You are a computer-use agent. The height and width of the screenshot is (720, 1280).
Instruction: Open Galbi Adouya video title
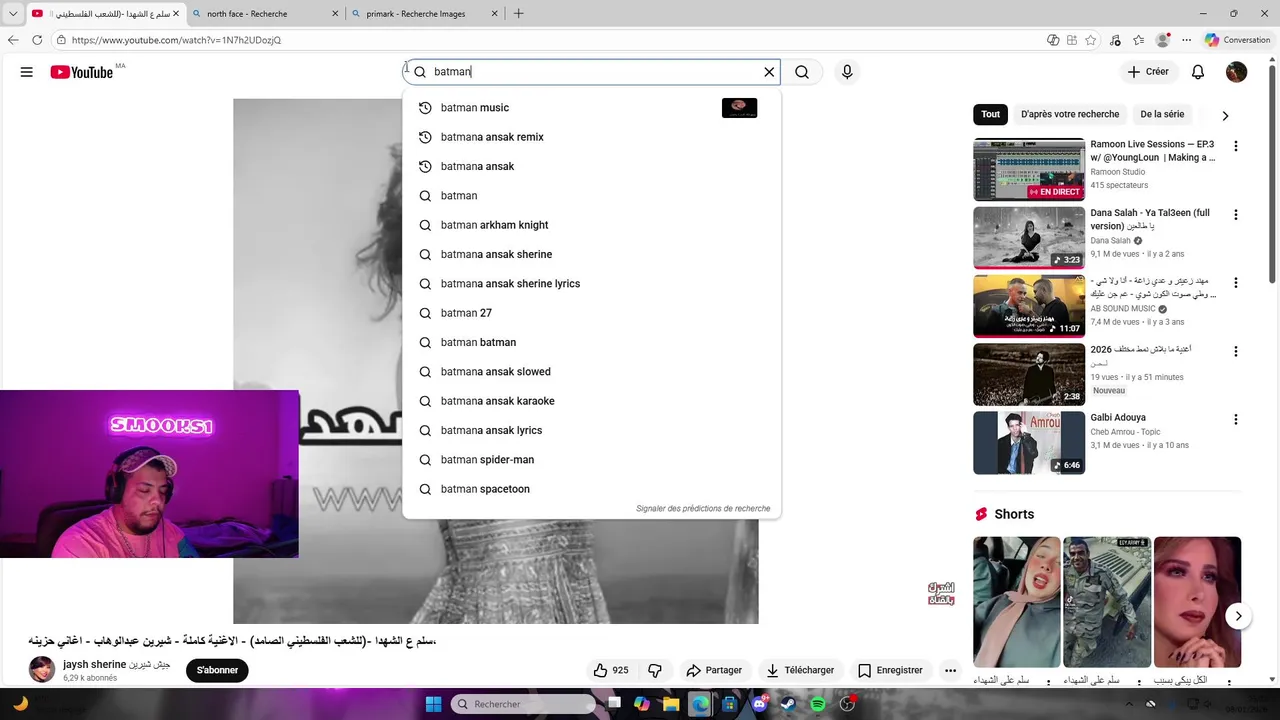tap(1118, 417)
